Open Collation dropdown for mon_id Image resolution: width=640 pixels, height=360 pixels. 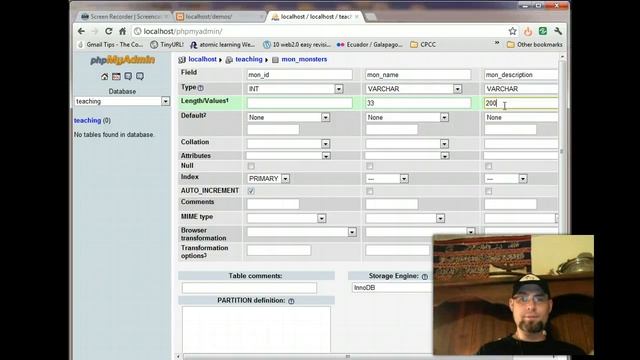[x=288, y=144]
